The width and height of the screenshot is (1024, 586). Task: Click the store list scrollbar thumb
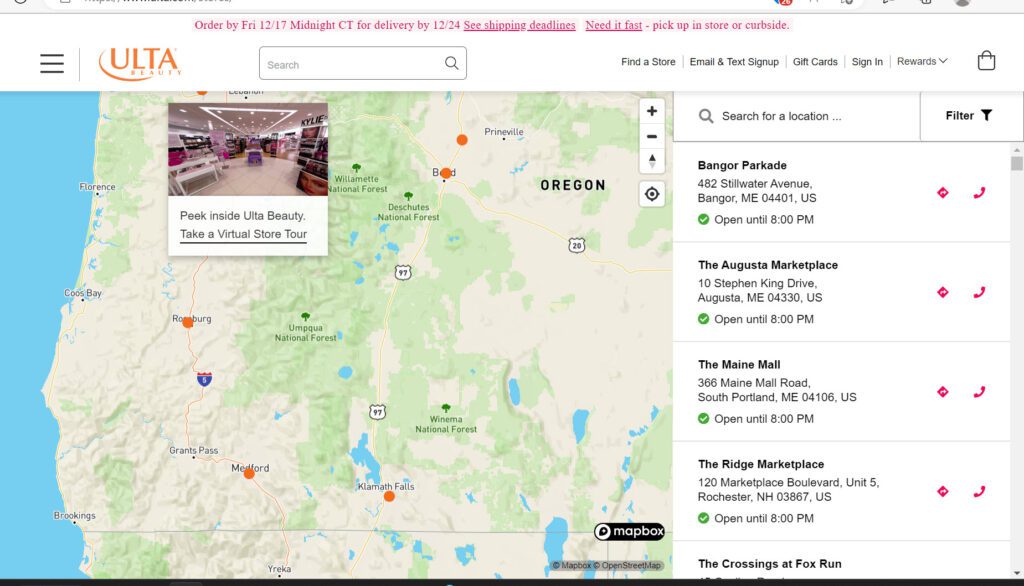coord(1016,163)
